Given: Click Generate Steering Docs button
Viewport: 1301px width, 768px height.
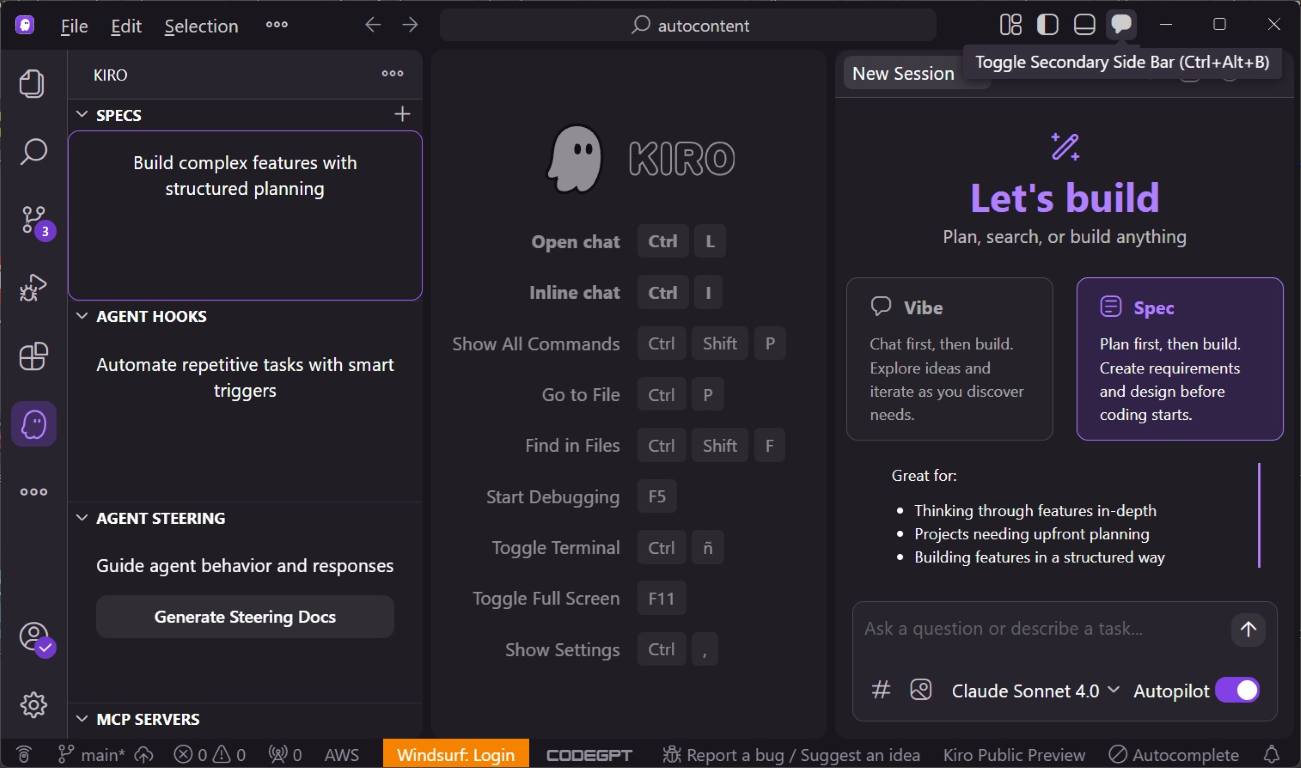Looking at the screenshot, I should pos(245,617).
